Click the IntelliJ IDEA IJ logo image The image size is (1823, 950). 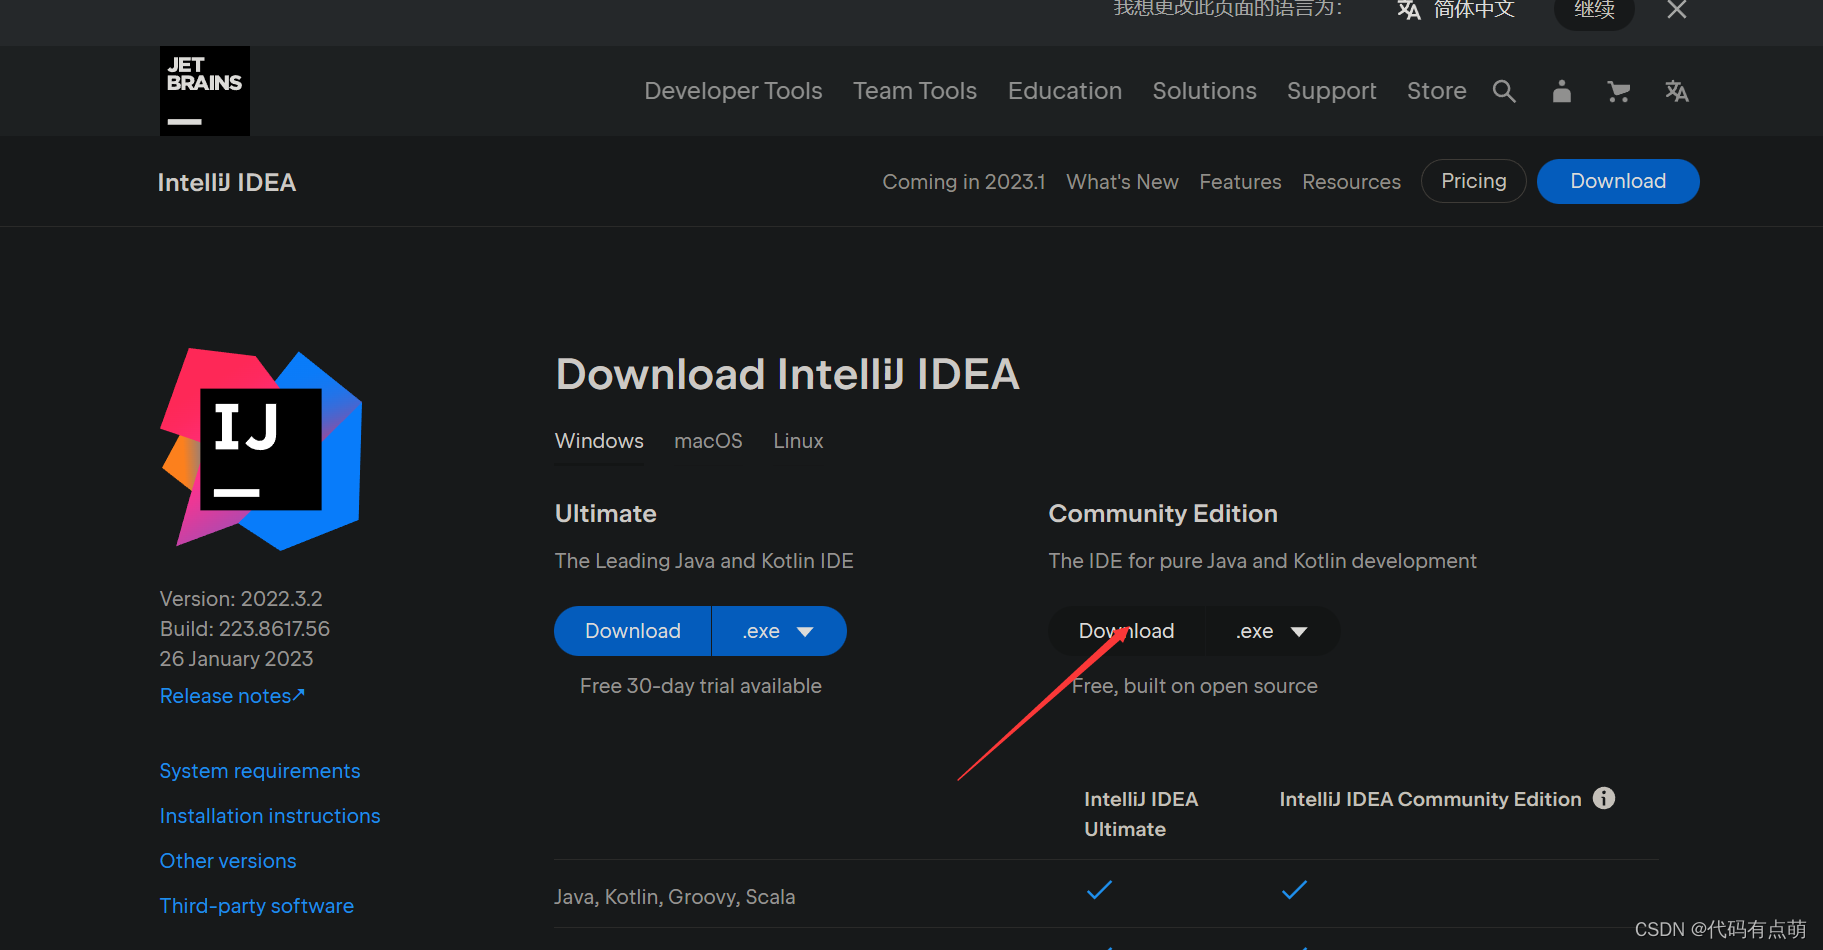(261, 449)
